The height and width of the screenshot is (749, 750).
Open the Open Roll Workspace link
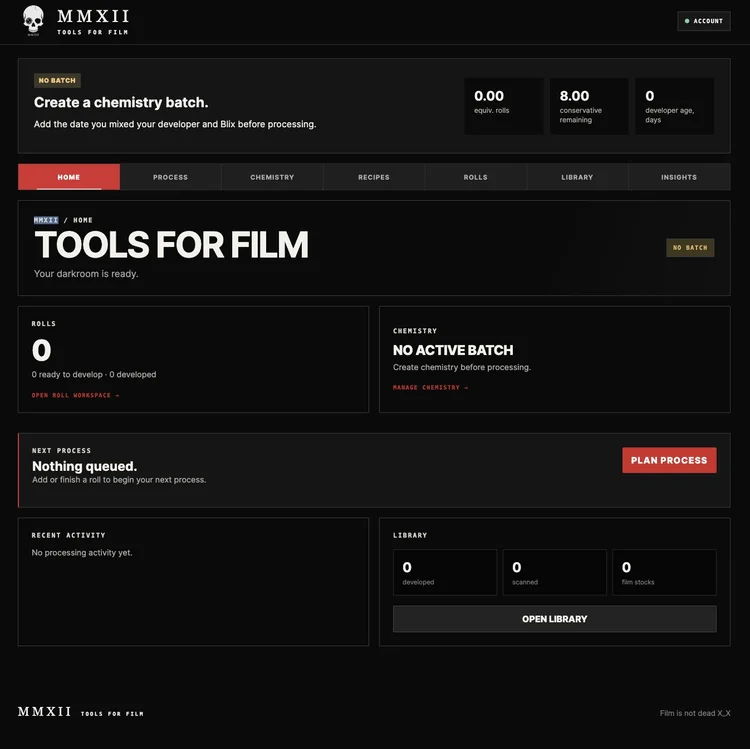(75, 395)
